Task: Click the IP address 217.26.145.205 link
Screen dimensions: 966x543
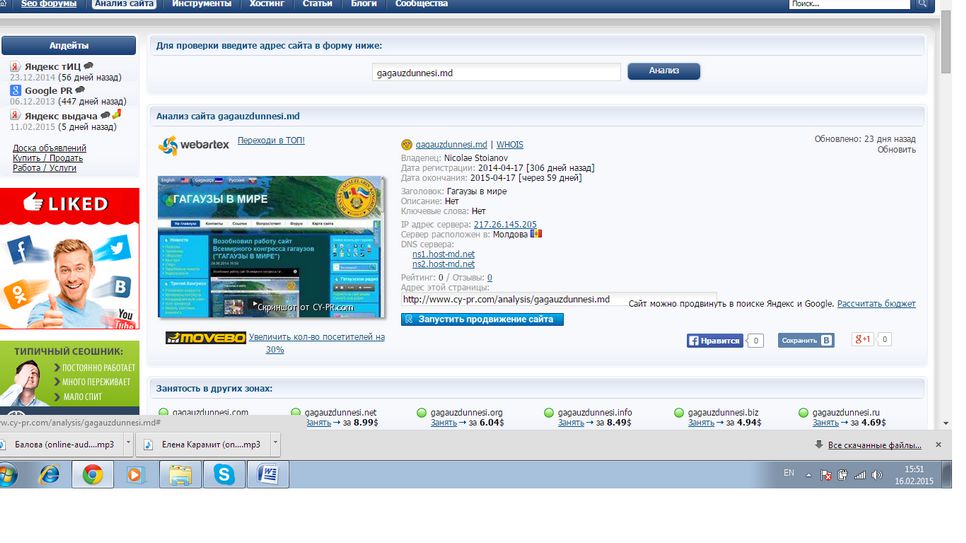Action: tap(505, 224)
